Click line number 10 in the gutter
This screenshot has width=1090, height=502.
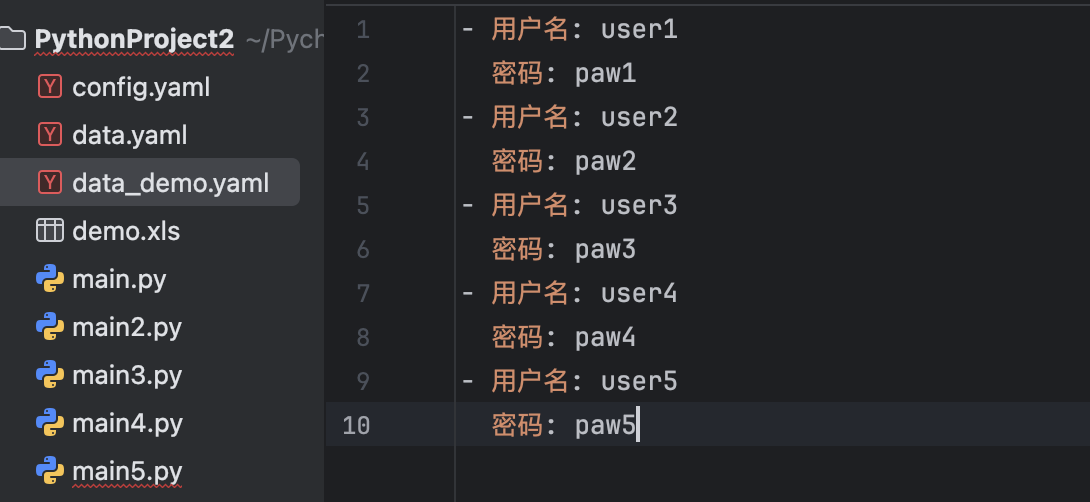(x=356, y=426)
